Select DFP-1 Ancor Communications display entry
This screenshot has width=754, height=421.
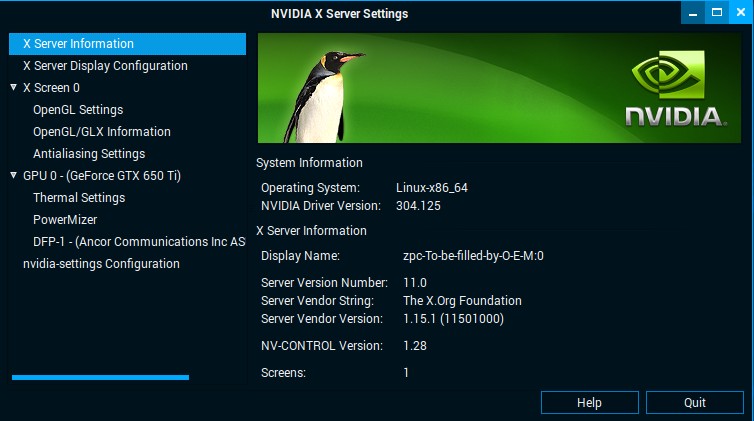pyautogui.click(x=138, y=242)
